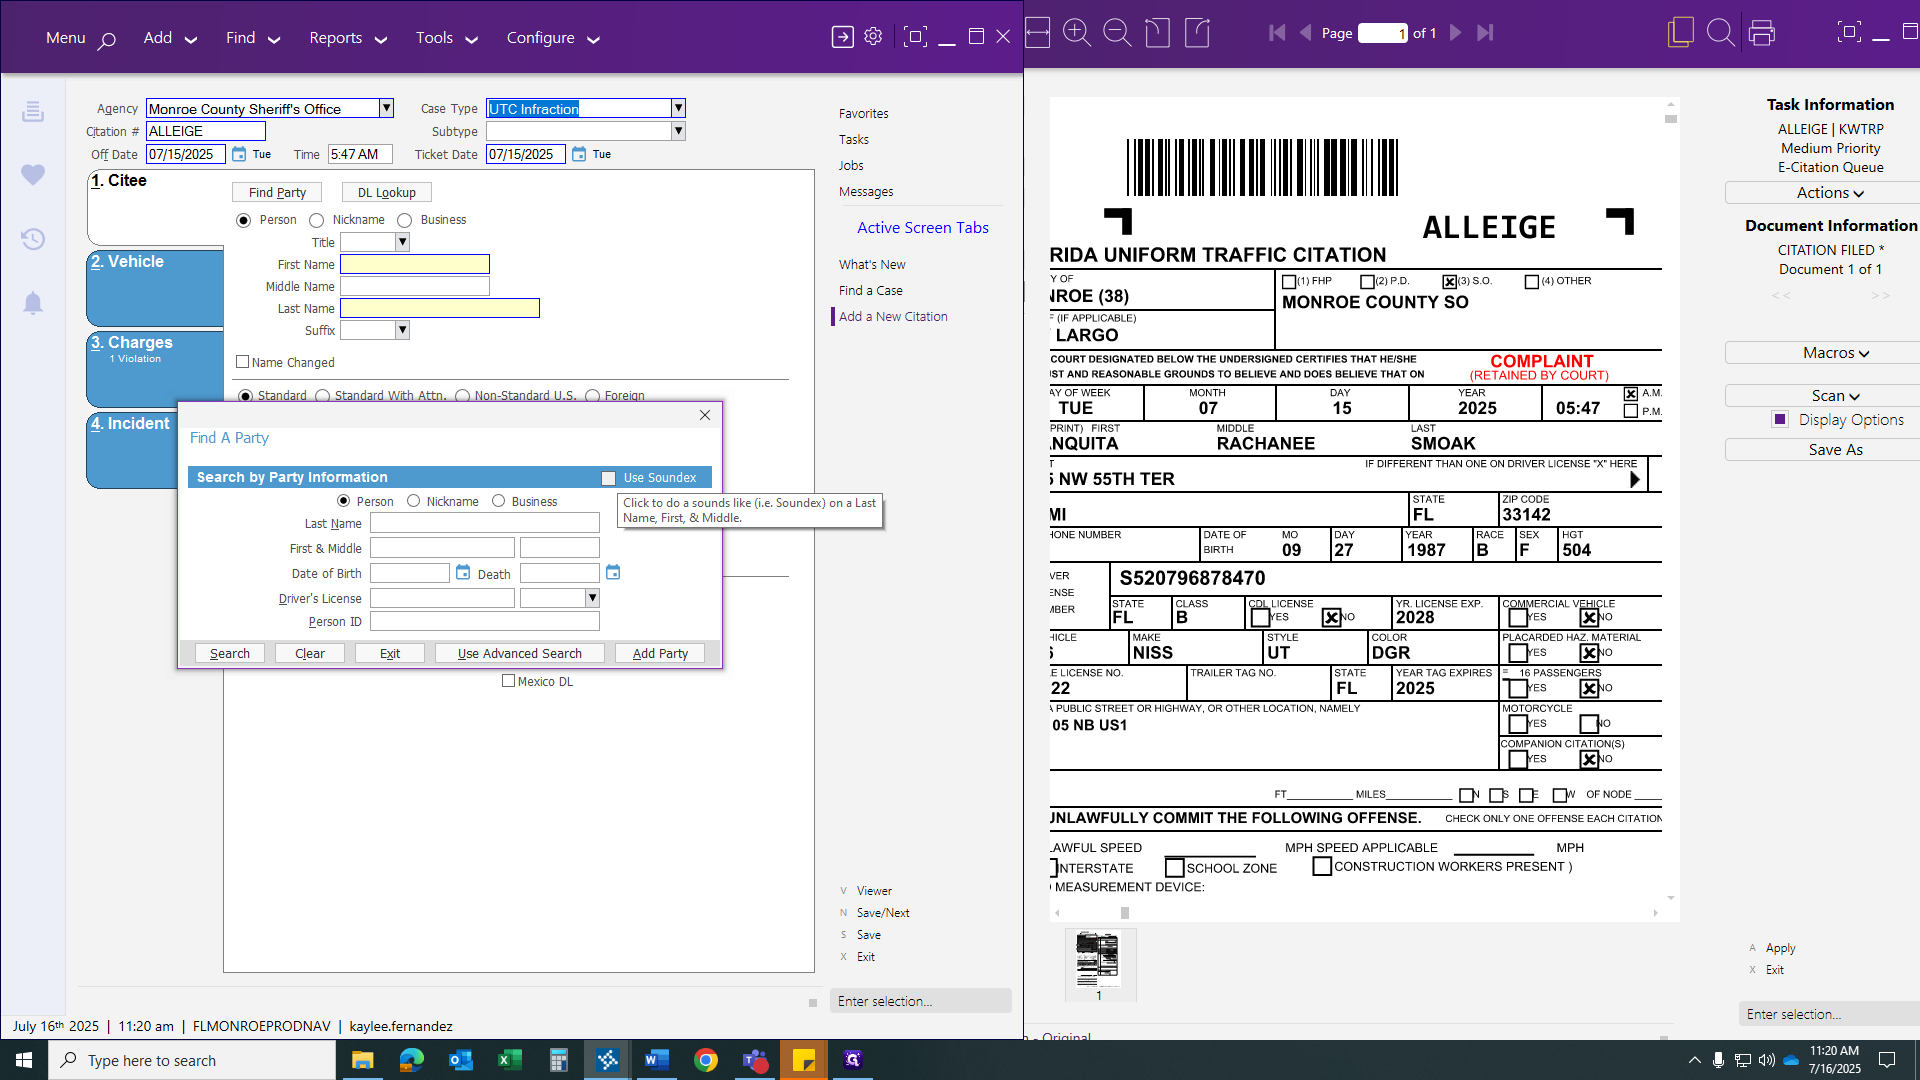Go to last page using skip-forward arrow

click(x=1485, y=33)
